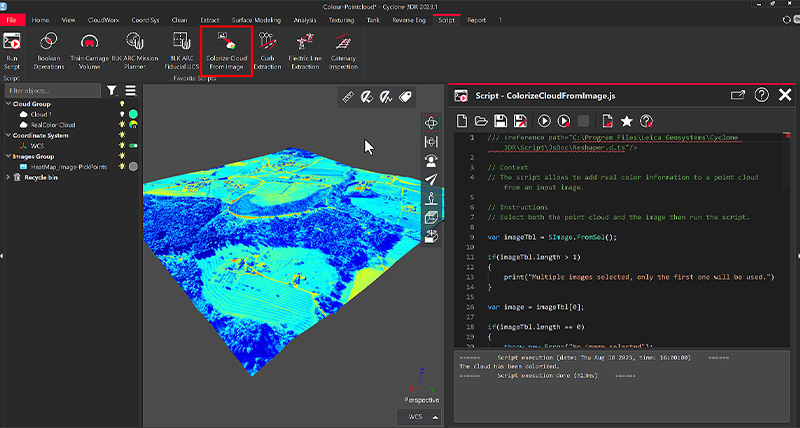Switch to the Texturing tab
This screenshot has height=428, width=800.
click(341, 20)
